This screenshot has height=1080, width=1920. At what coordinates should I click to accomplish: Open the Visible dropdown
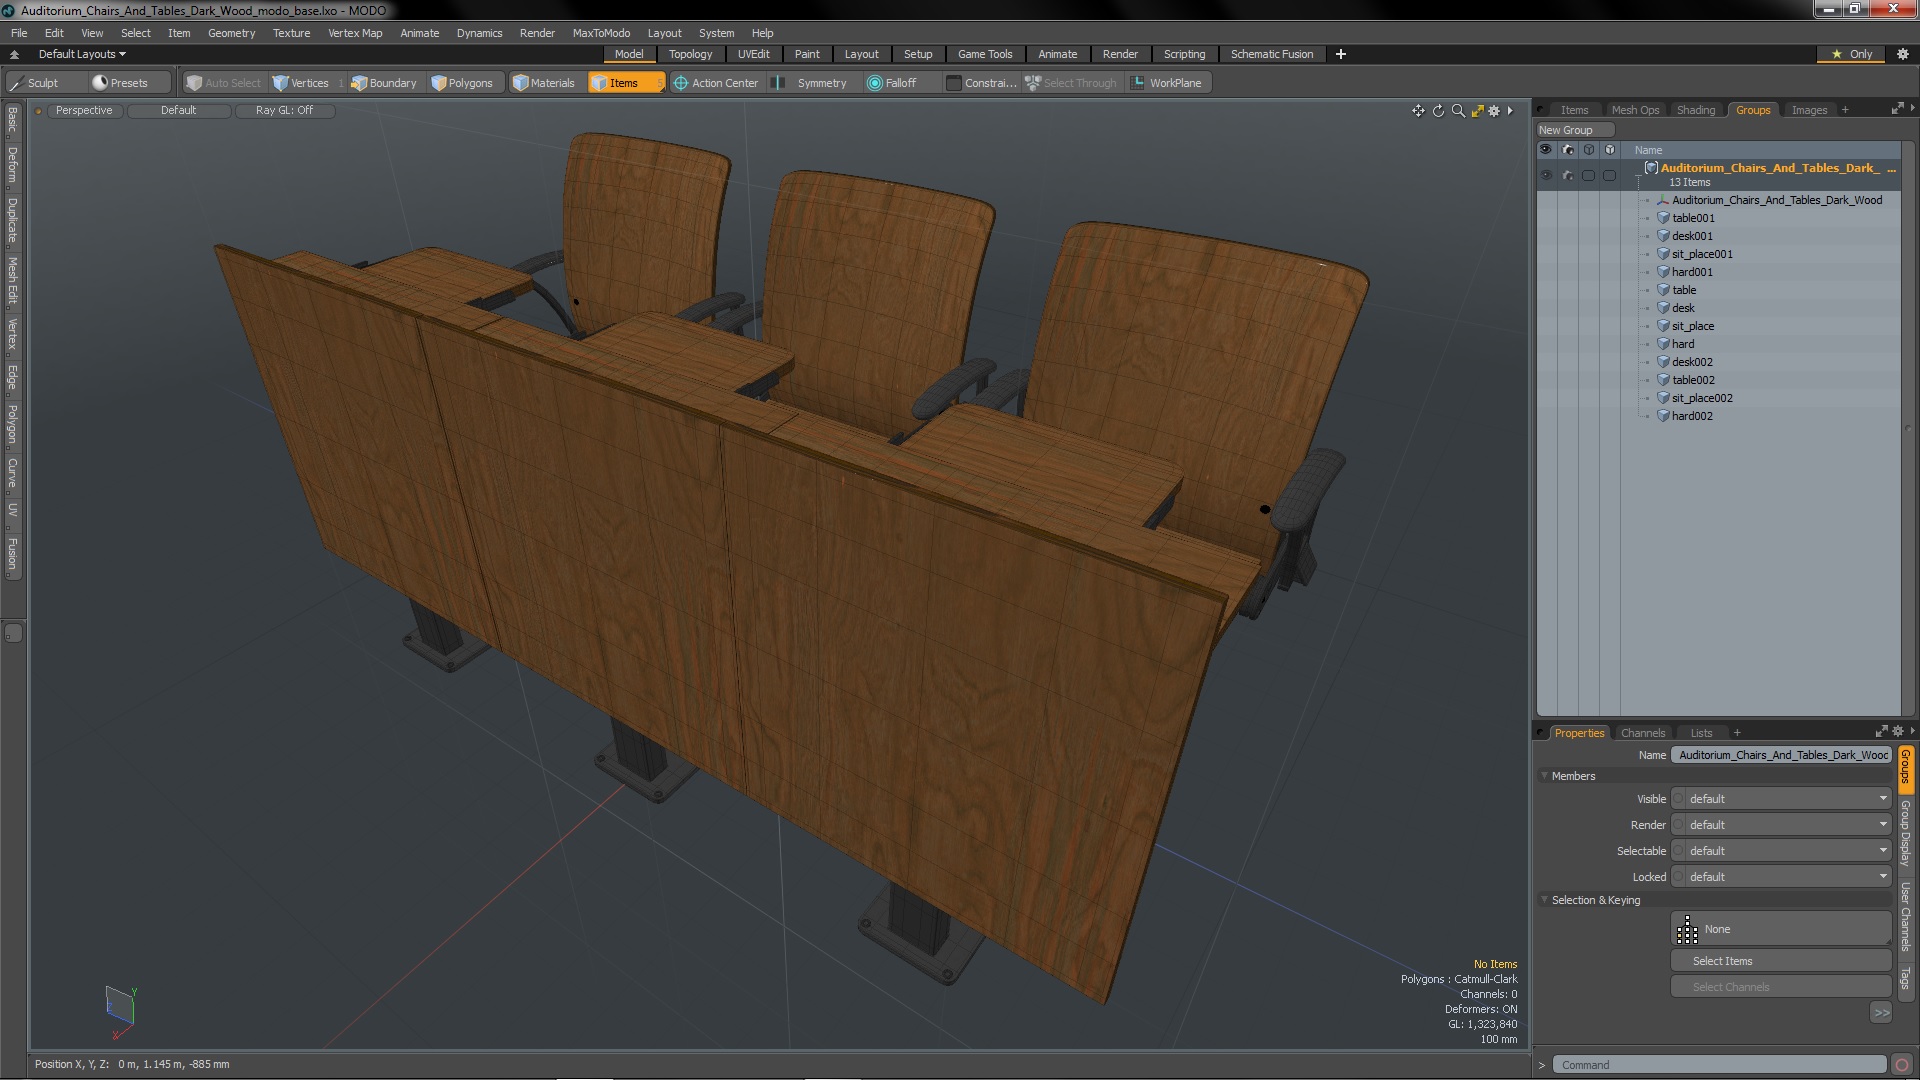[x=1781, y=799]
